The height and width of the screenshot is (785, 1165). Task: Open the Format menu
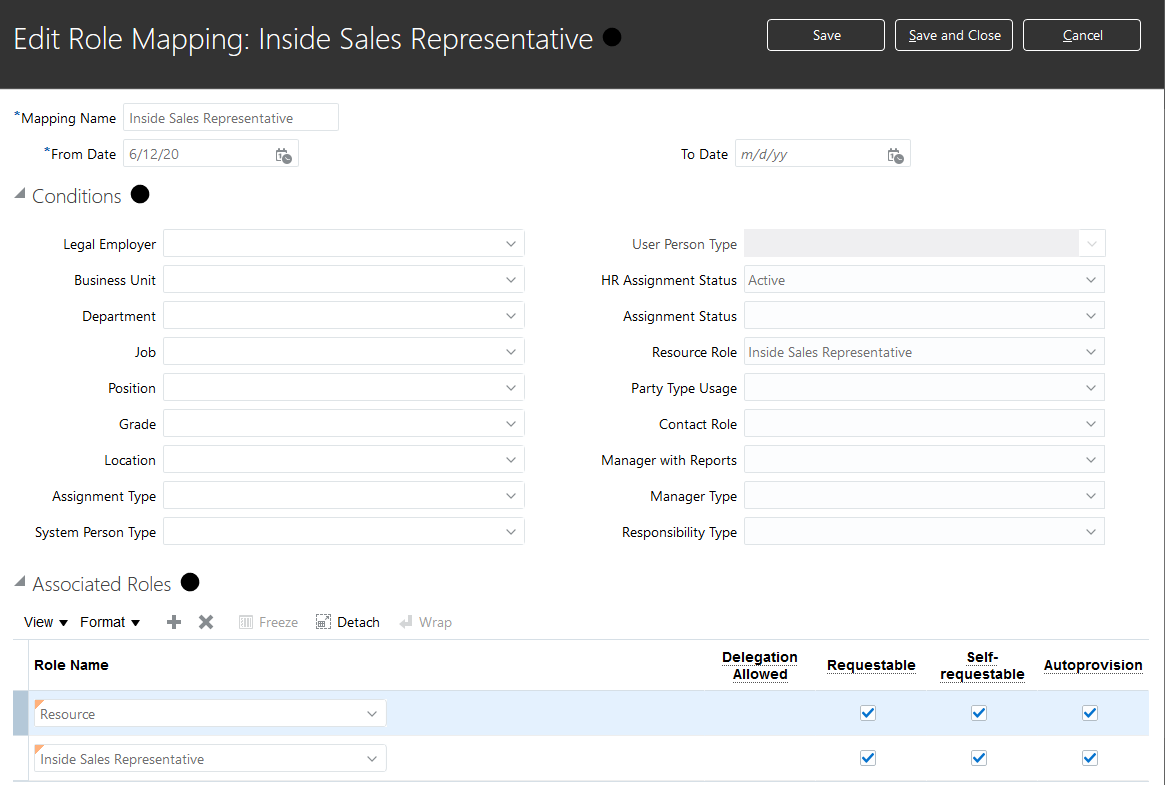tap(110, 622)
